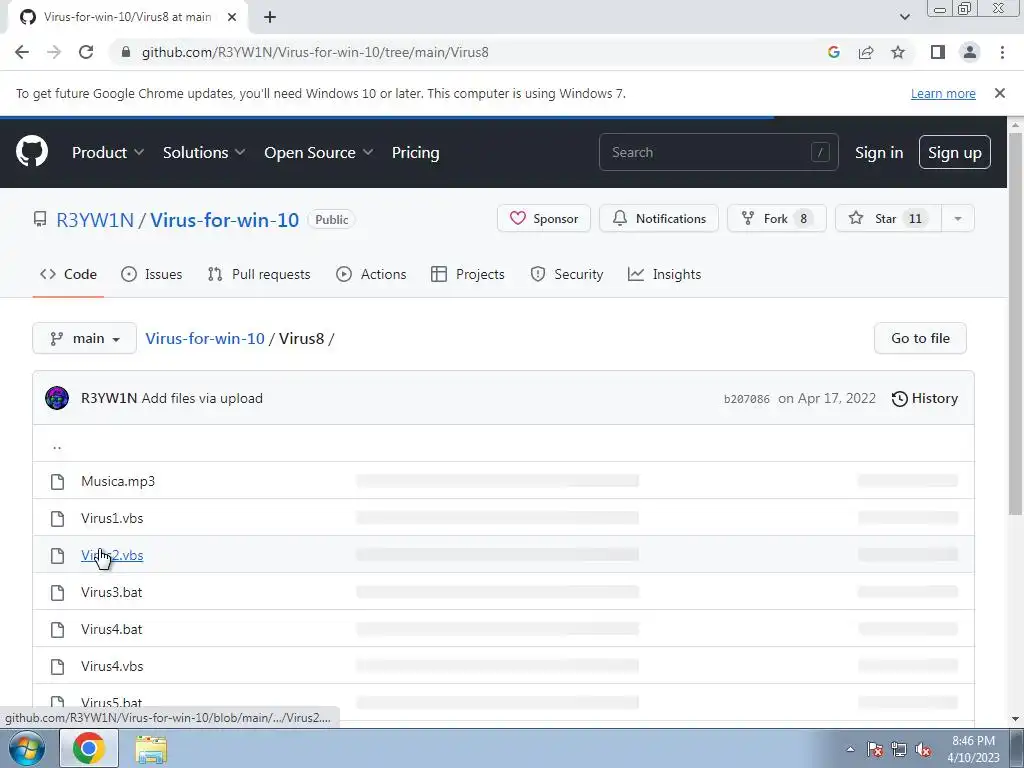View commit History
The width and height of the screenshot is (1024, 768).
[x=925, y=398]
